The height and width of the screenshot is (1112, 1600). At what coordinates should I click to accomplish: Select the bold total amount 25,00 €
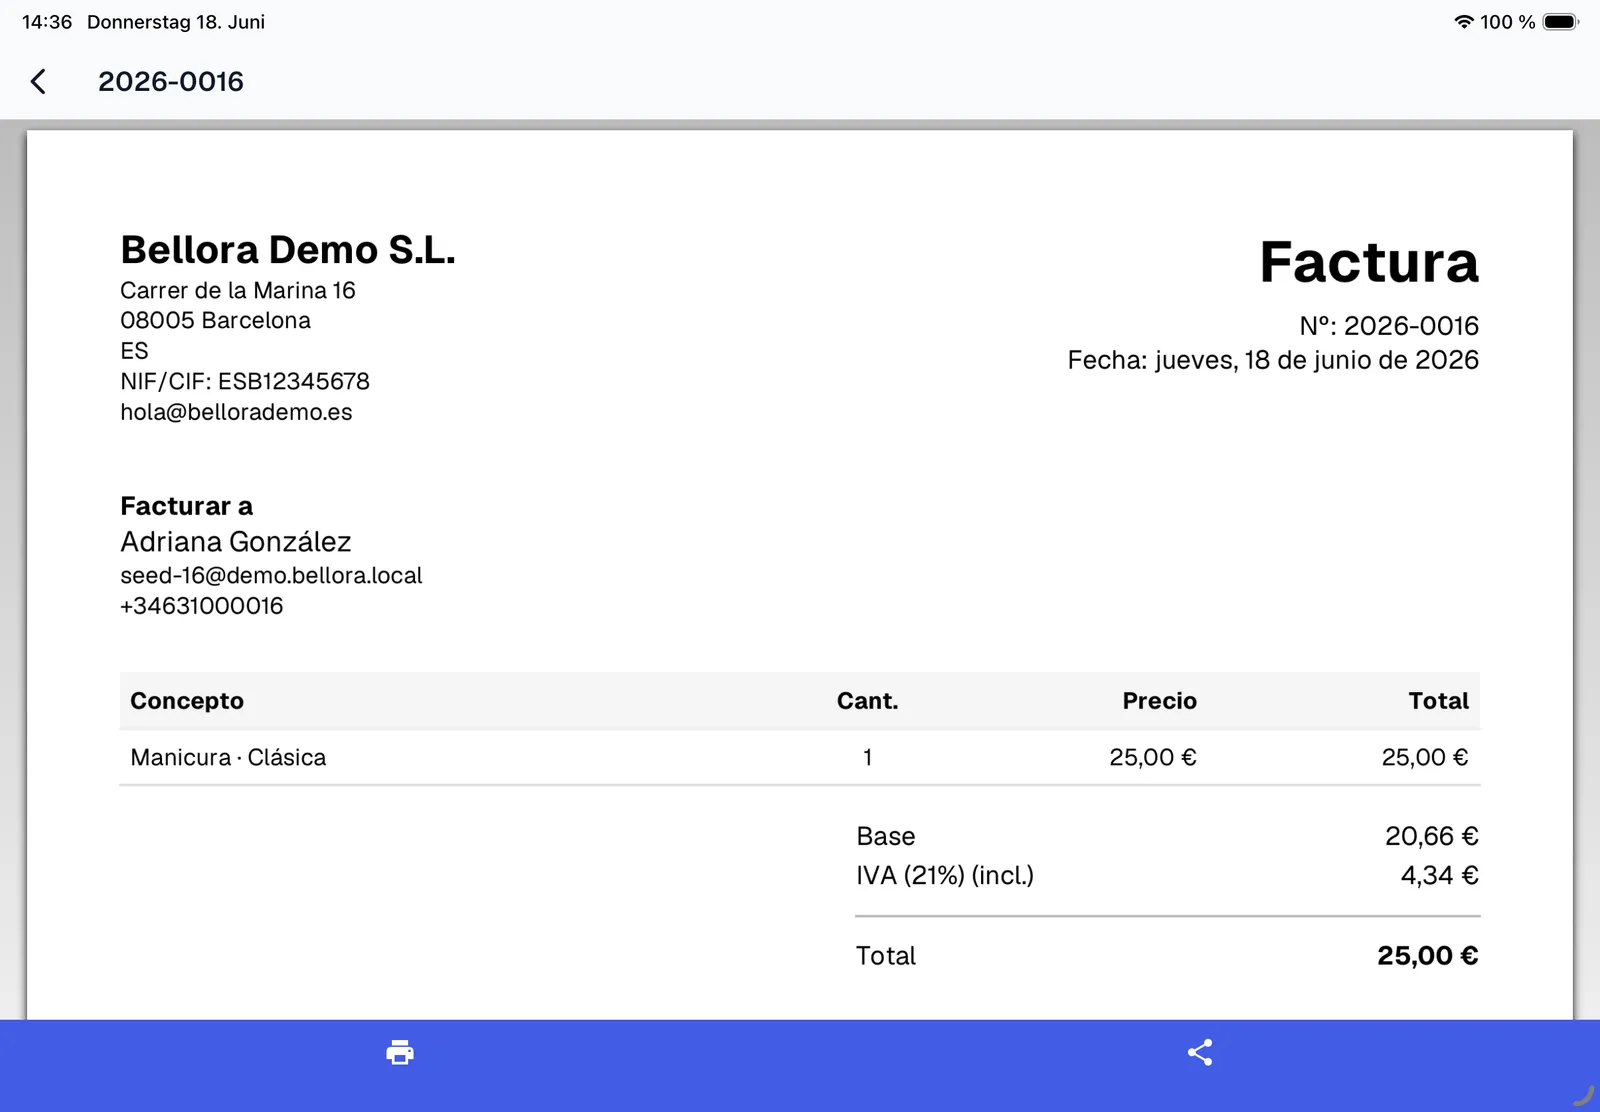(x=1428, y=956)
